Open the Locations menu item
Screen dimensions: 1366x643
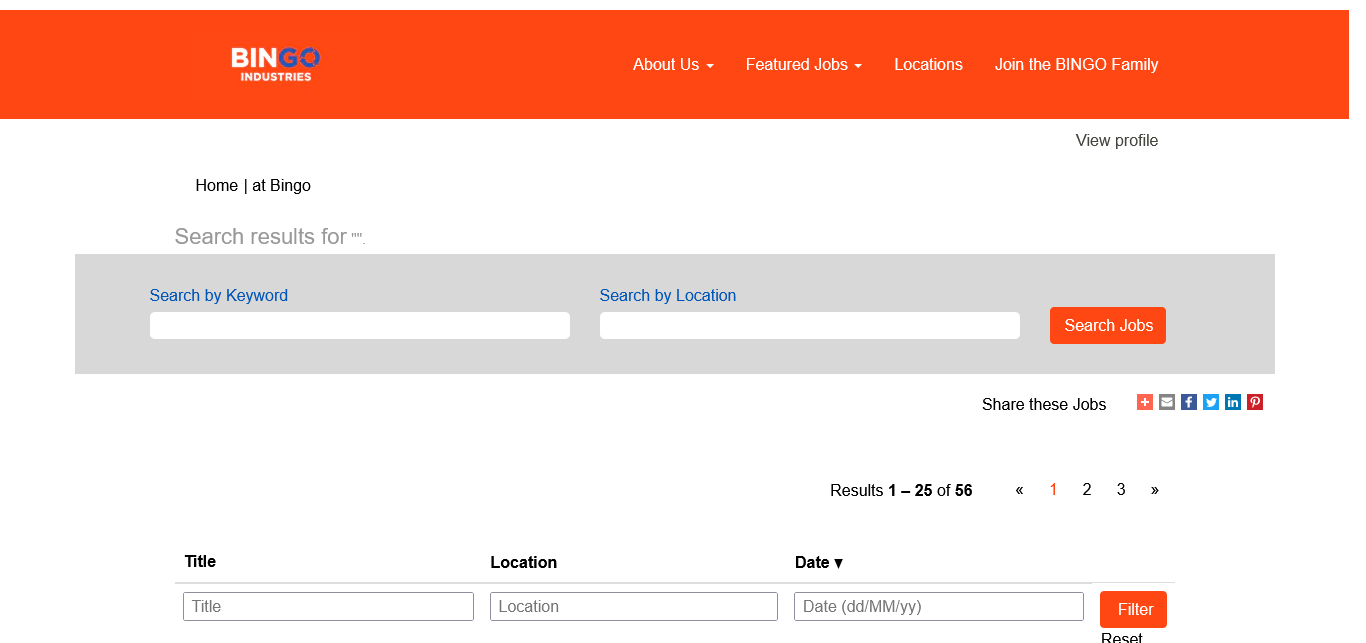tap(928, 65)
